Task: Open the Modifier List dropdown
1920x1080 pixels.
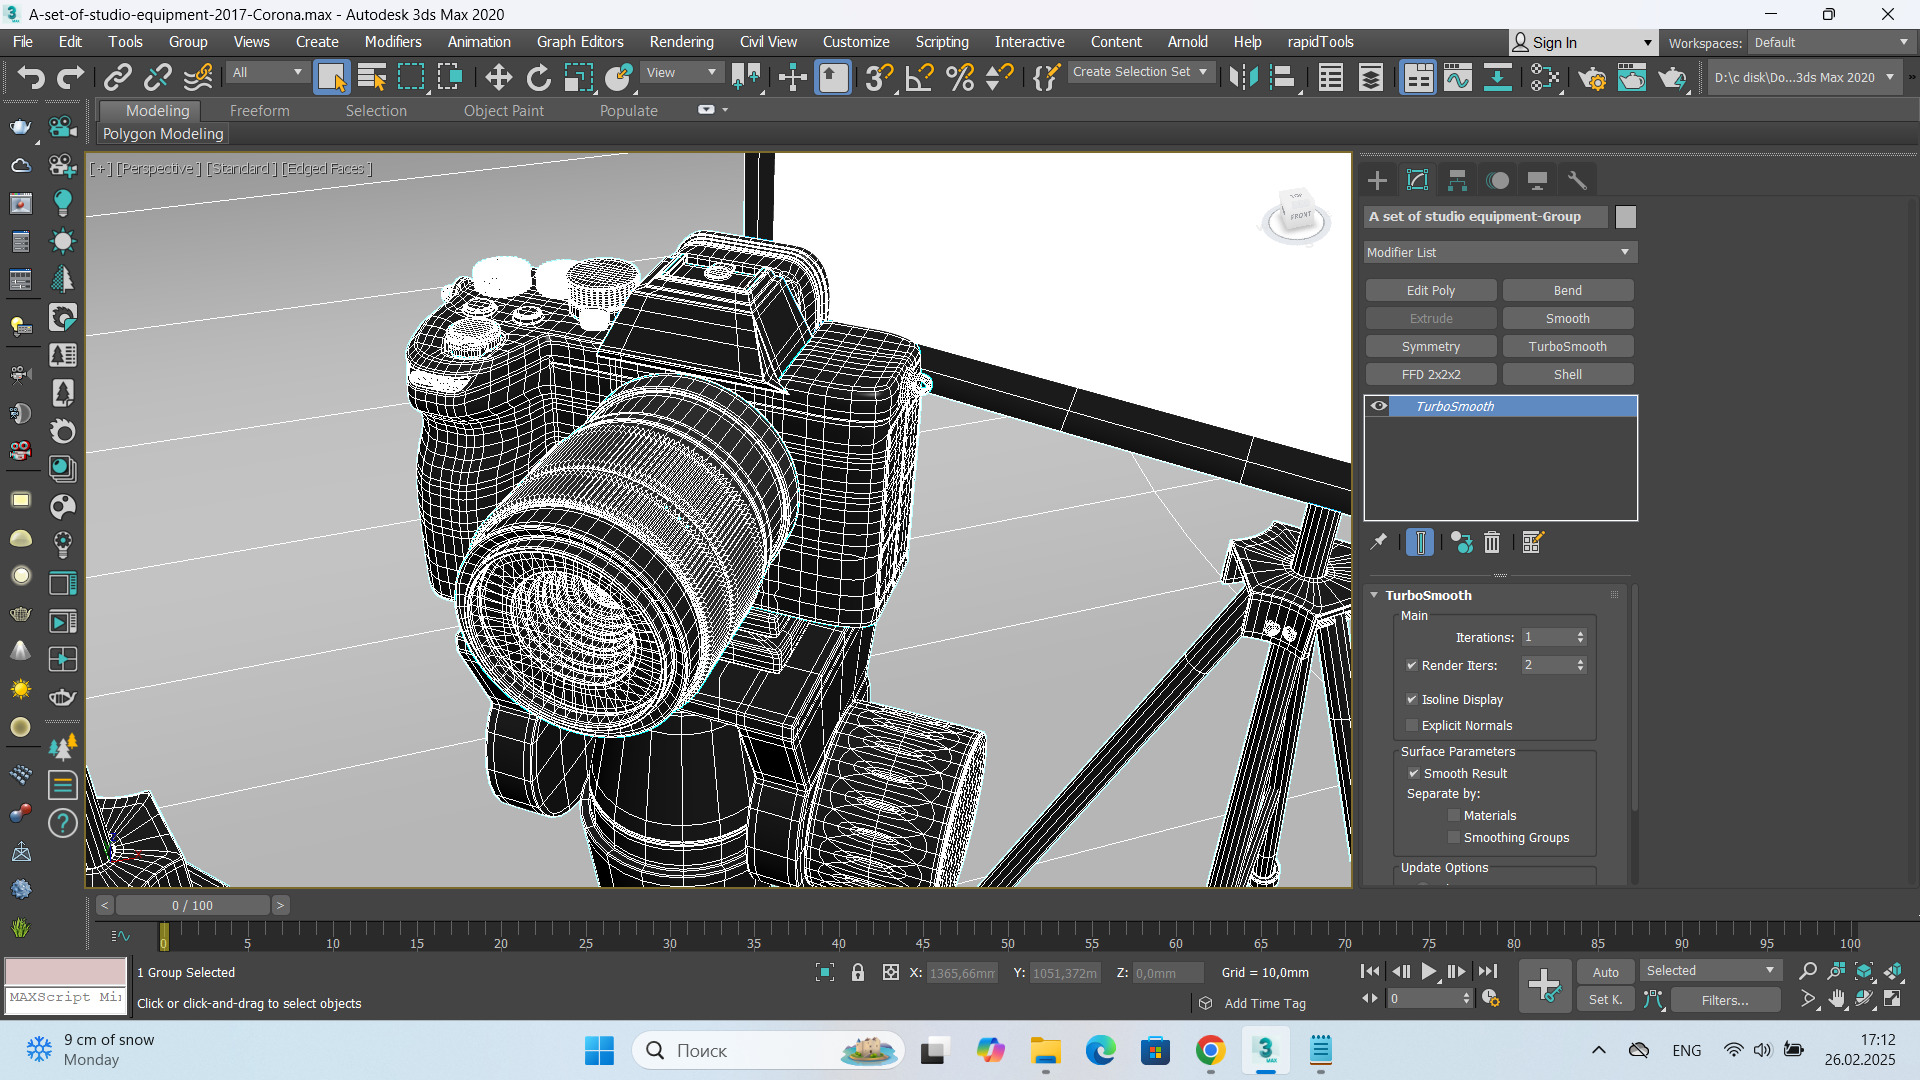Action: [x=1500, y=252]
